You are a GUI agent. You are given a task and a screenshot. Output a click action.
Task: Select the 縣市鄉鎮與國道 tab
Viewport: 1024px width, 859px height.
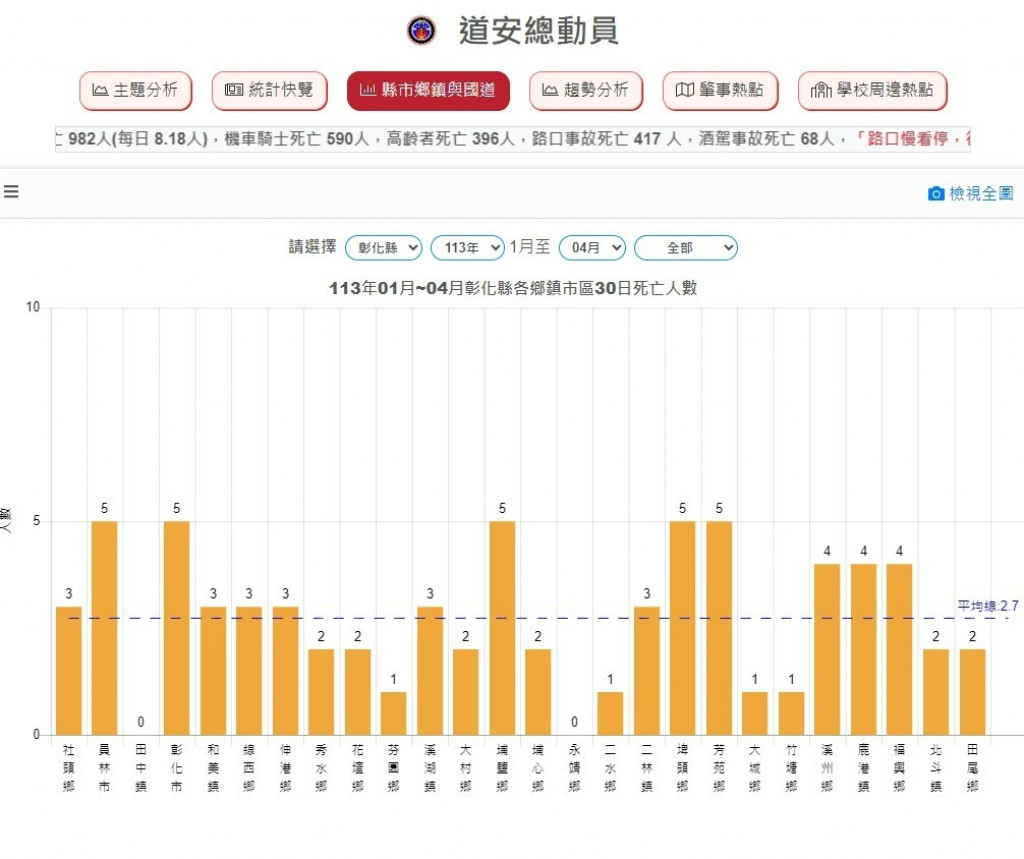coord(428,91)
